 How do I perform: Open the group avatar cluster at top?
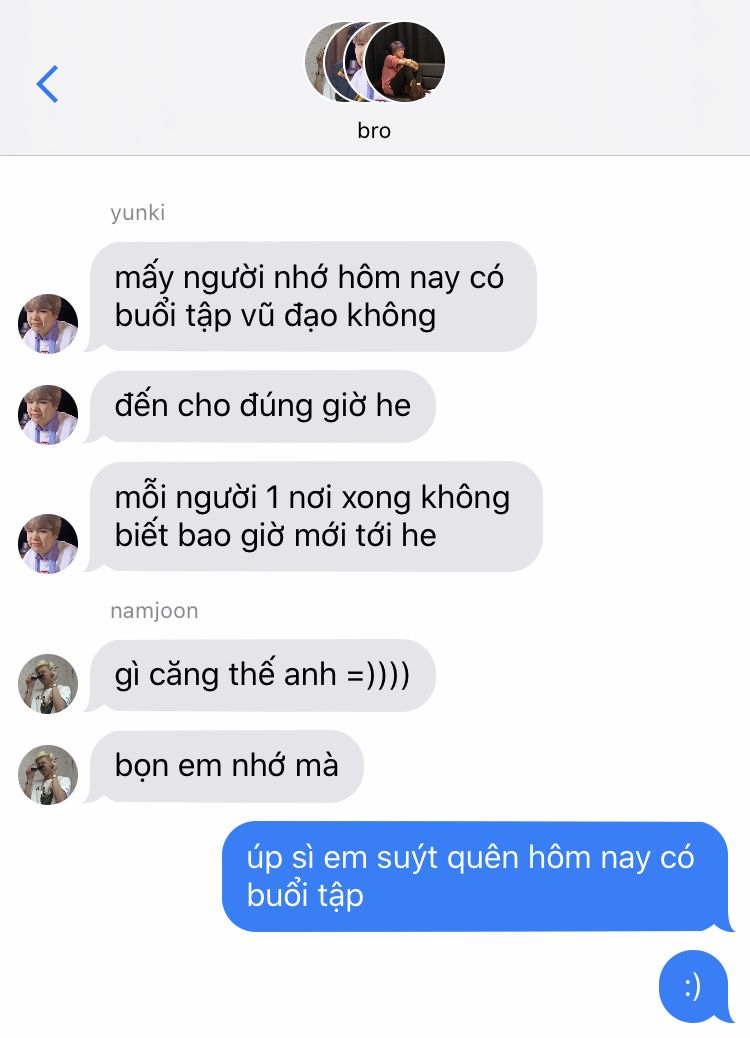375,62
